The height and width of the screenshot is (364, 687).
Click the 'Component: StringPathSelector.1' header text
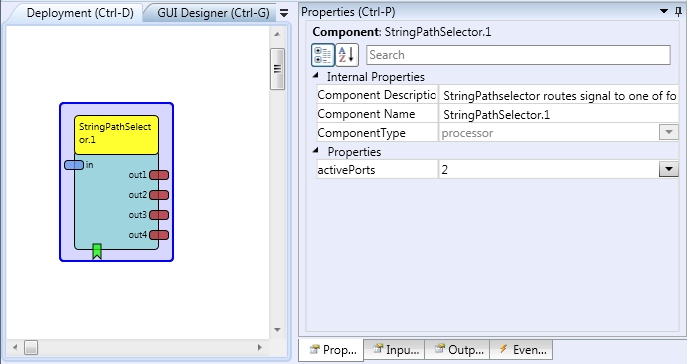402,32
